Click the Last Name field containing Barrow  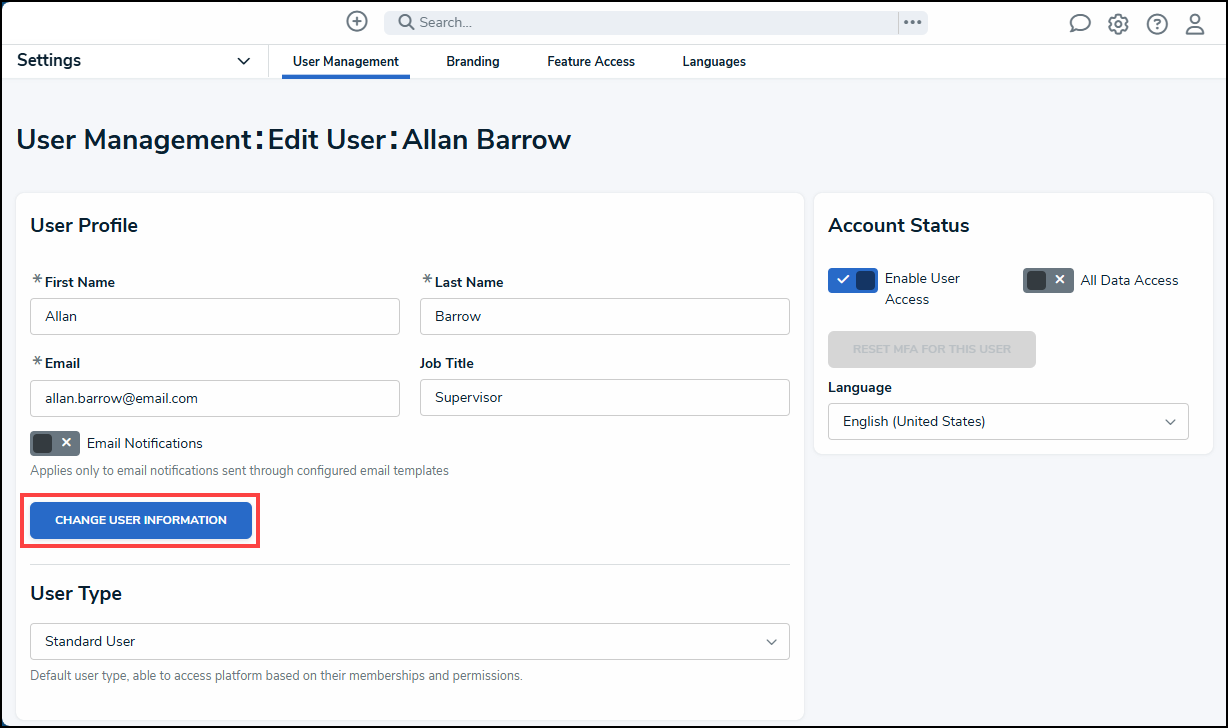[605, 316]
